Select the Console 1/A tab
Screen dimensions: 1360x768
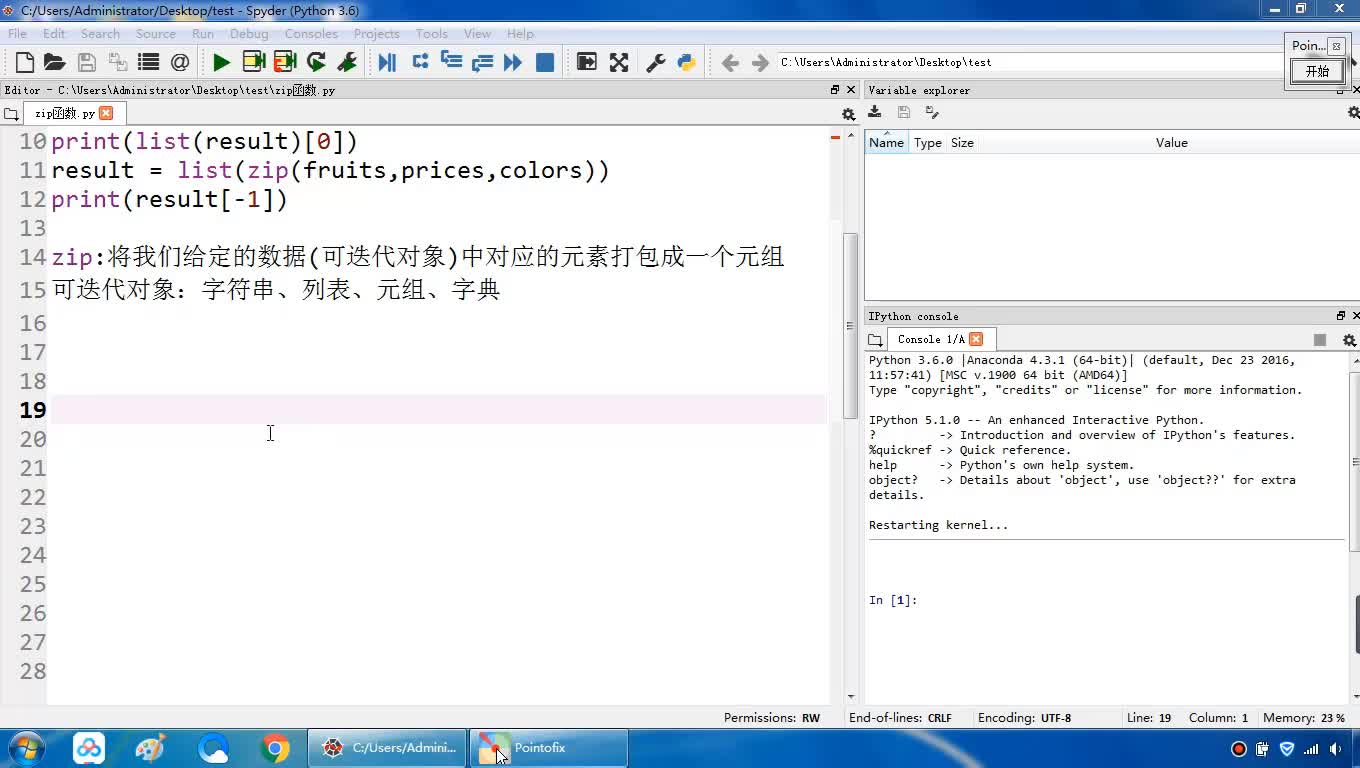click(930, 340)
